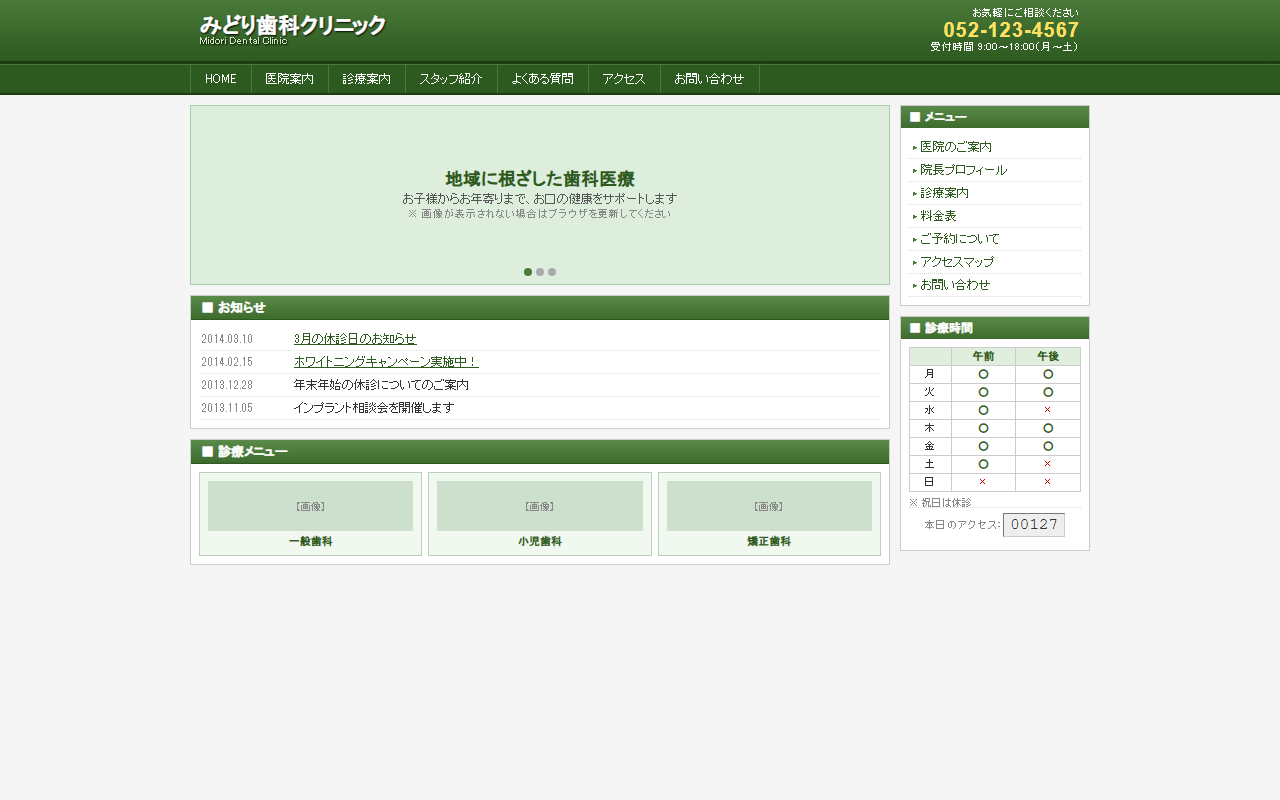Select the second slideshow dot indicator

540,271
